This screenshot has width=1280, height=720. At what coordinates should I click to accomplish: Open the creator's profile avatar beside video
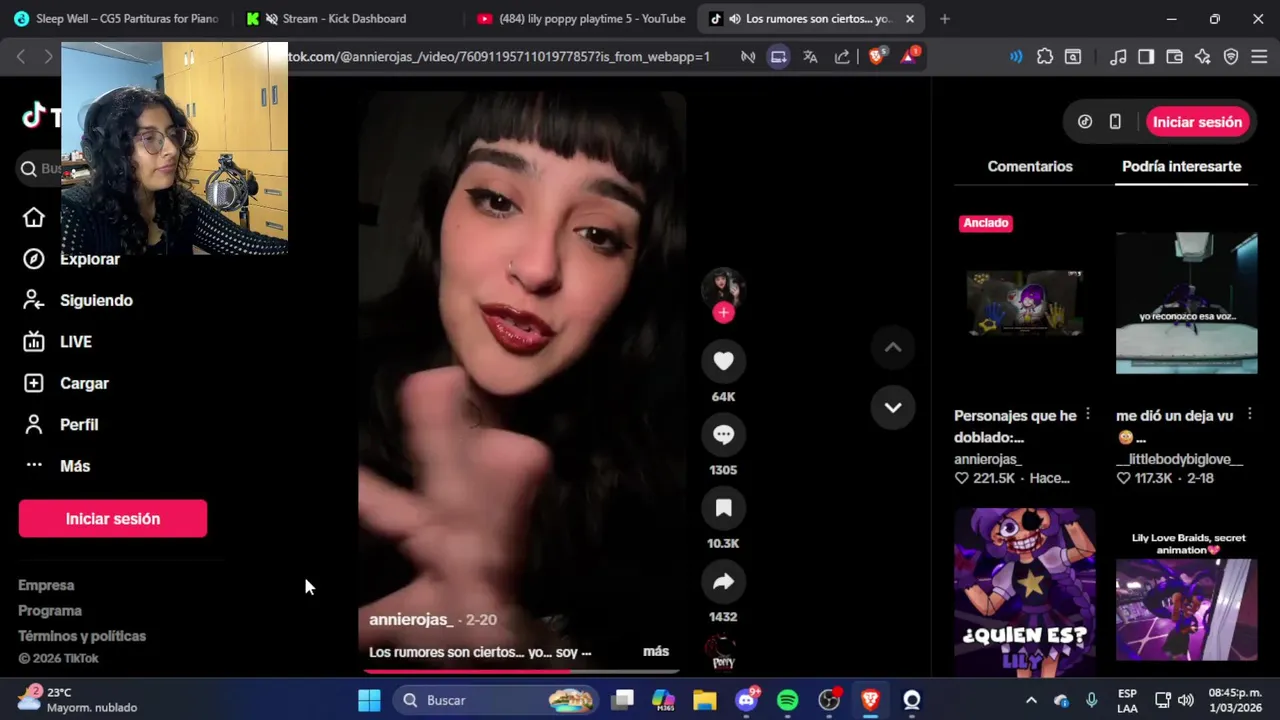[723, 287]
